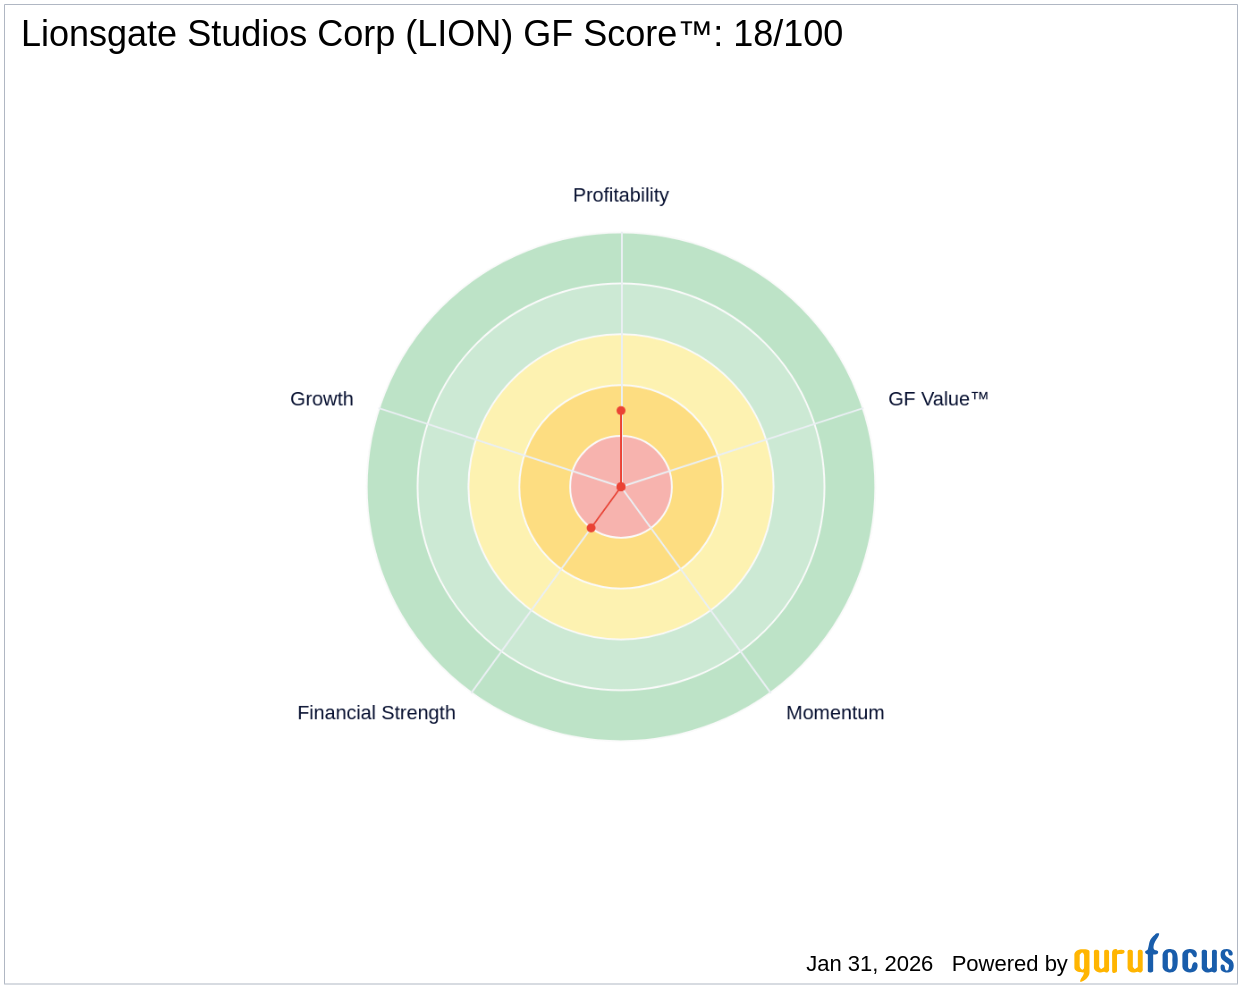Click the red Profitability data point
Image resolution: width=1242 pixels, height=988 pixels.
[x=621, y=411]
